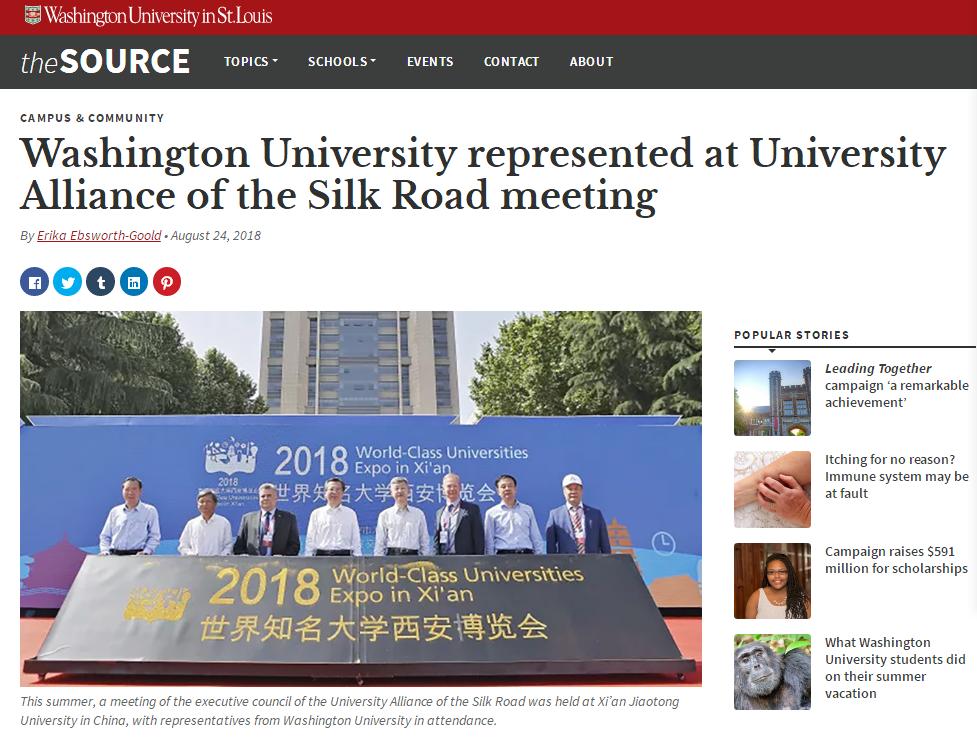The width and height of the screenshot is (977, 740).
Task: Open the Campus & Community category
Action: pos(92,118)
